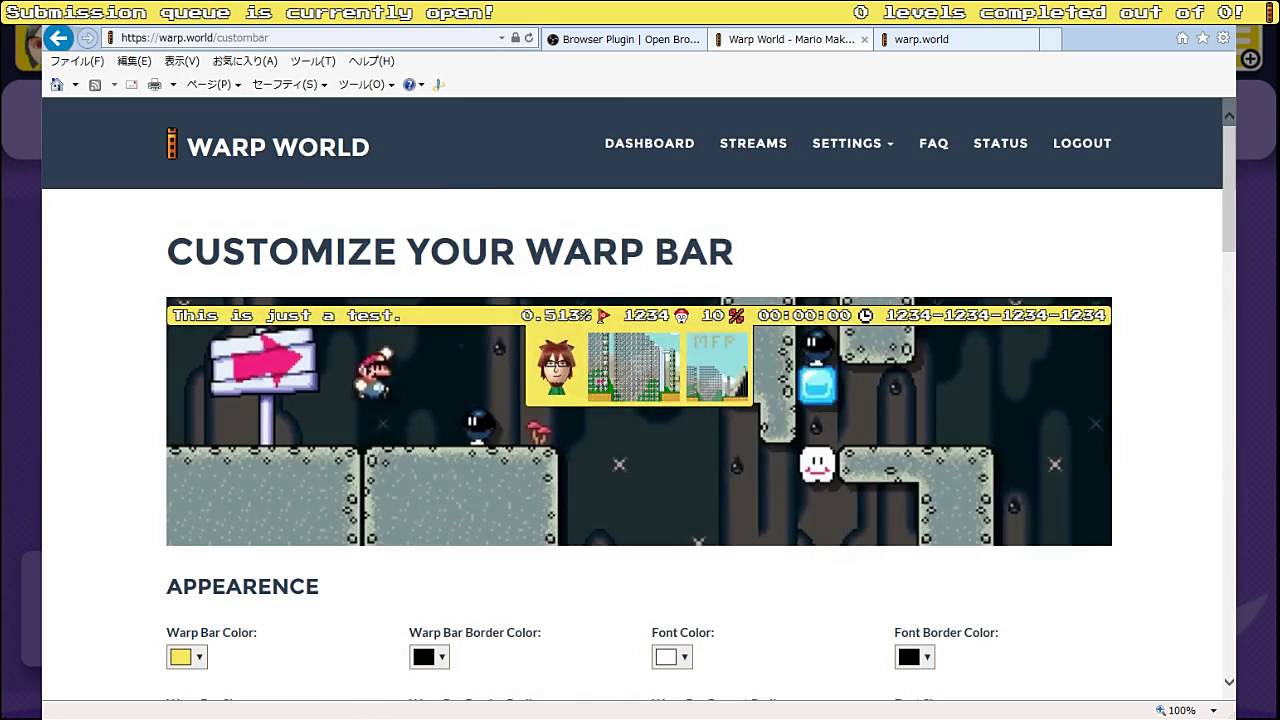Image resolution: width=1280 pixels, height=720 pixels.
Task: Click the gear tools icon at top right
Action: (x=1222, y=38)
